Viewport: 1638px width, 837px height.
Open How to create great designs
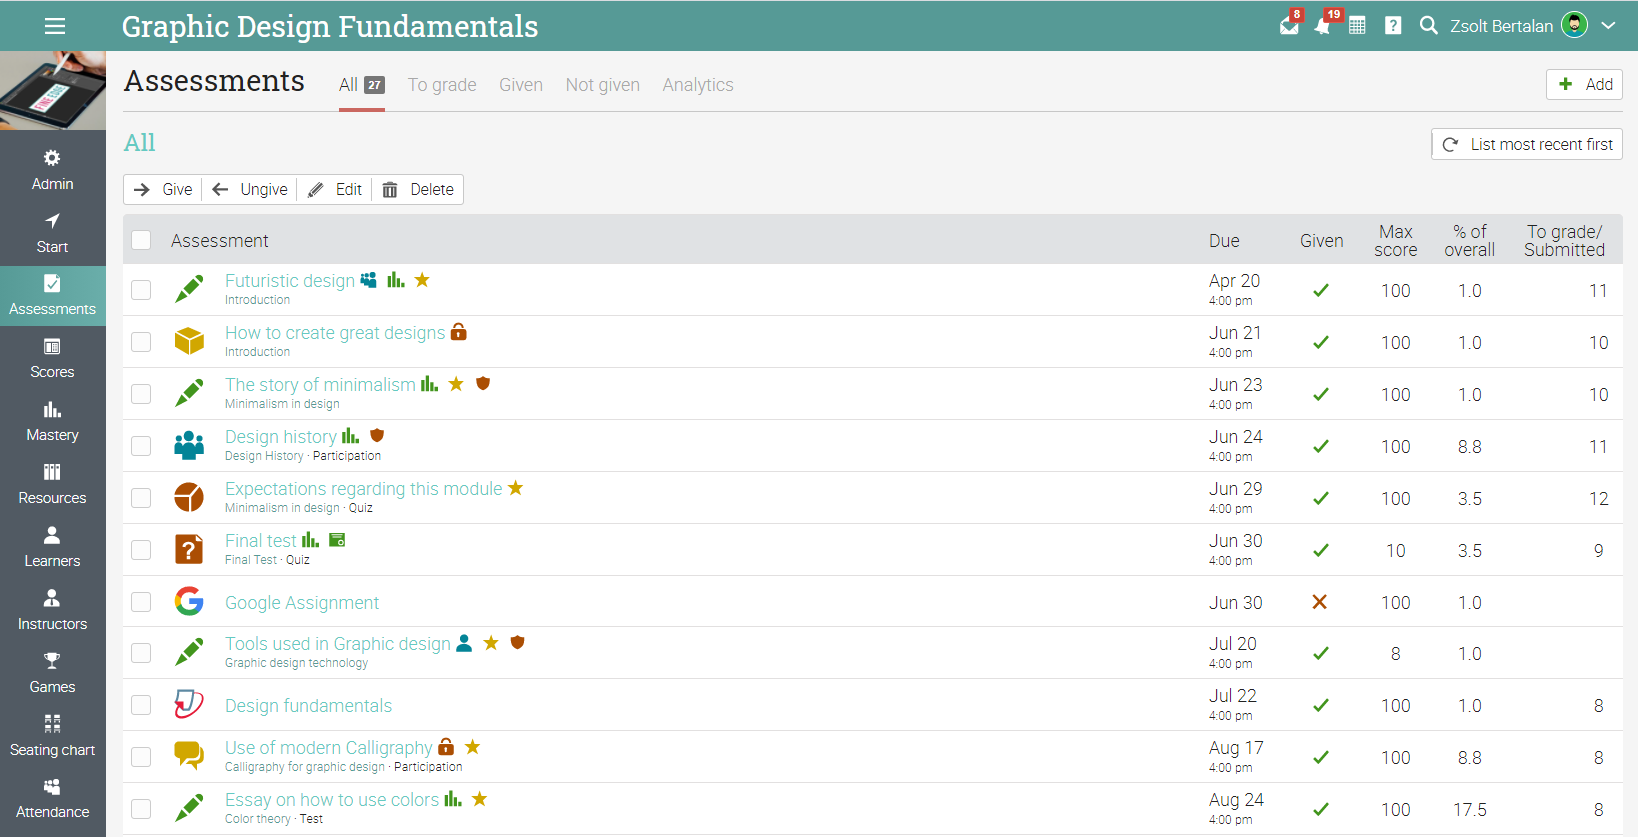(335, 333)
